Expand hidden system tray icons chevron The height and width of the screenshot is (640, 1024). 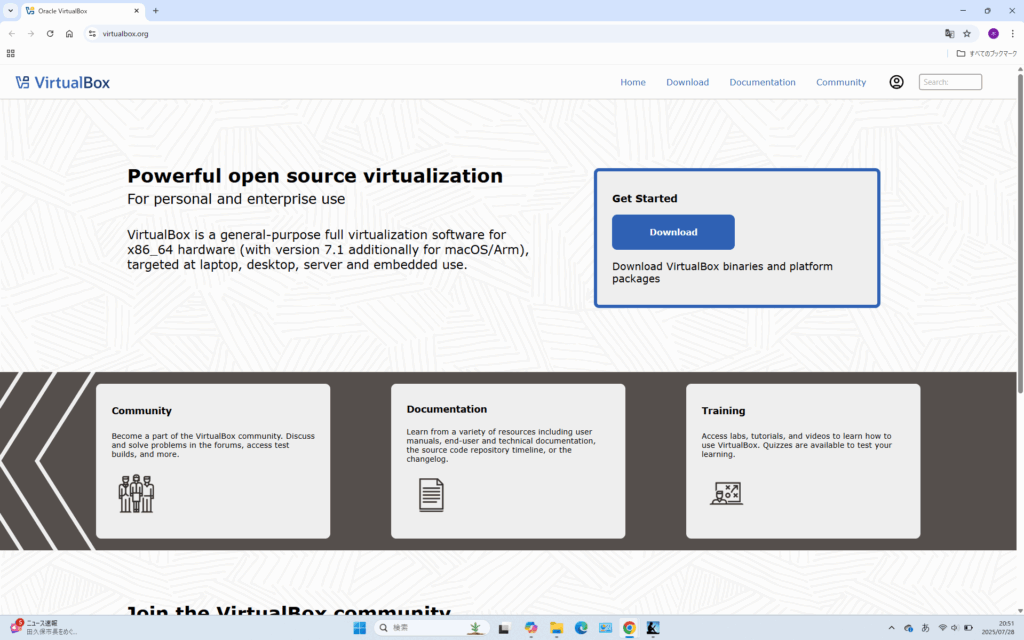891,628
